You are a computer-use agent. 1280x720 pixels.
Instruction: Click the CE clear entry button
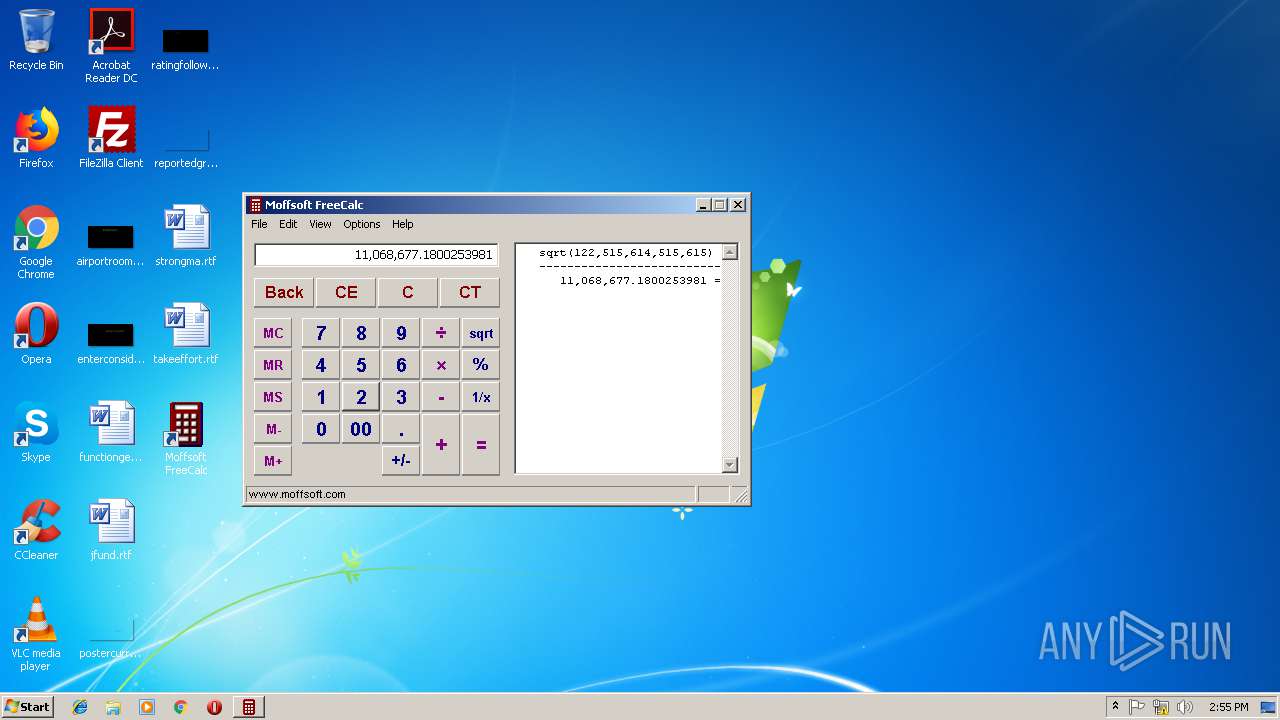pos(346,292)
